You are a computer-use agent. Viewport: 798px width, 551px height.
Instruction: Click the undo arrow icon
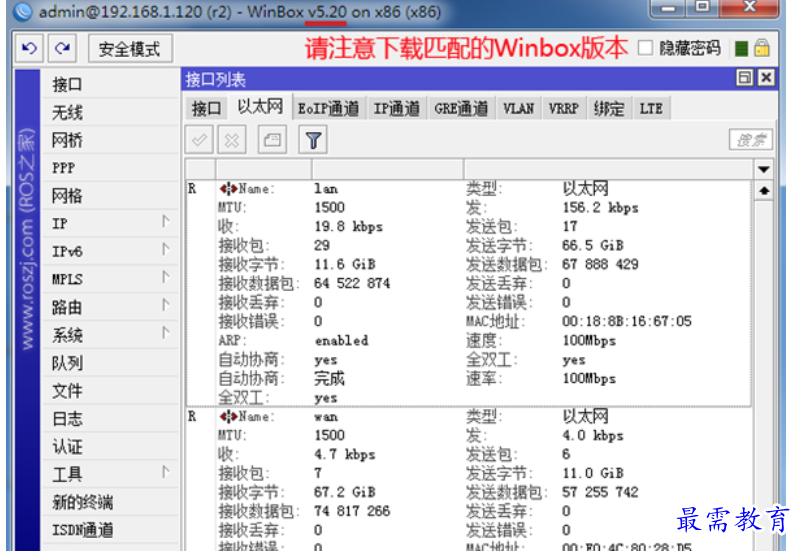click(x=30, y=48)
